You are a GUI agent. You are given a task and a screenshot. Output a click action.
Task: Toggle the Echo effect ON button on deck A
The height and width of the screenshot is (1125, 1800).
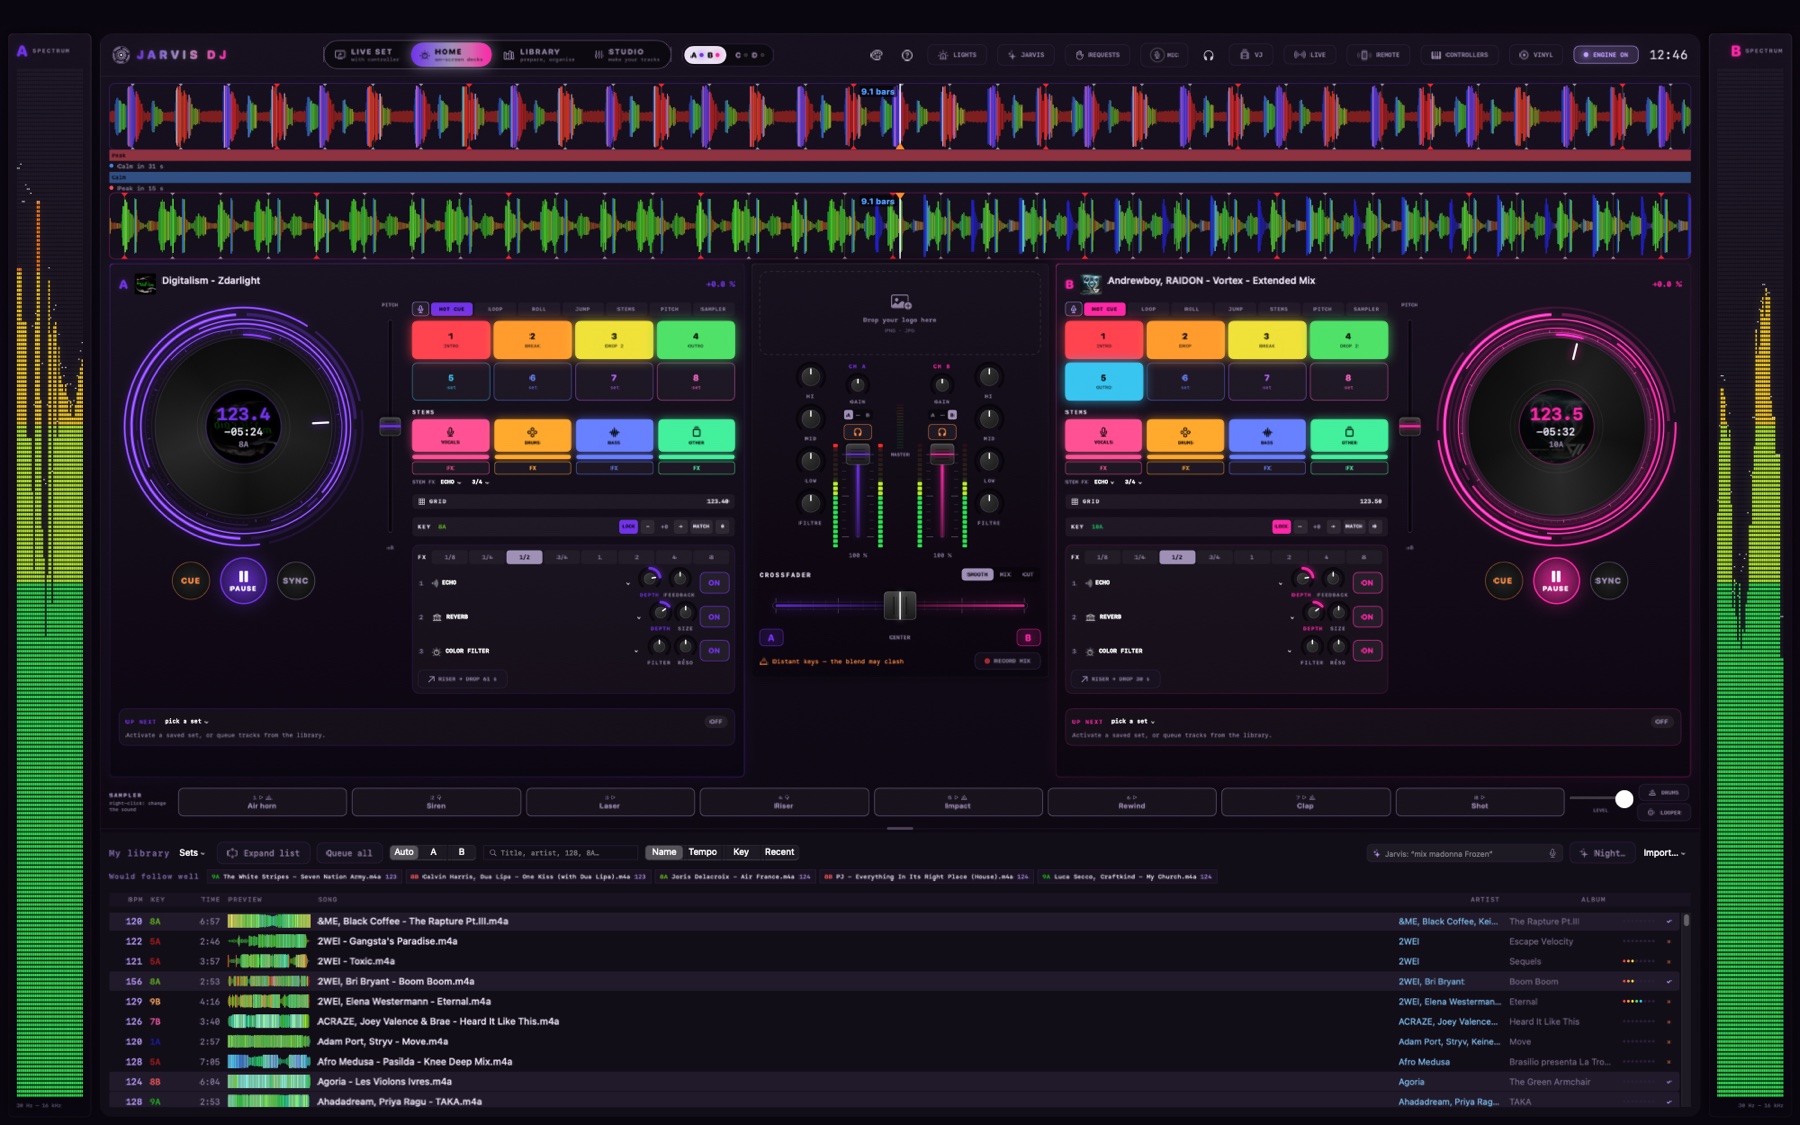pyautogui.click(x=714, y=582)
